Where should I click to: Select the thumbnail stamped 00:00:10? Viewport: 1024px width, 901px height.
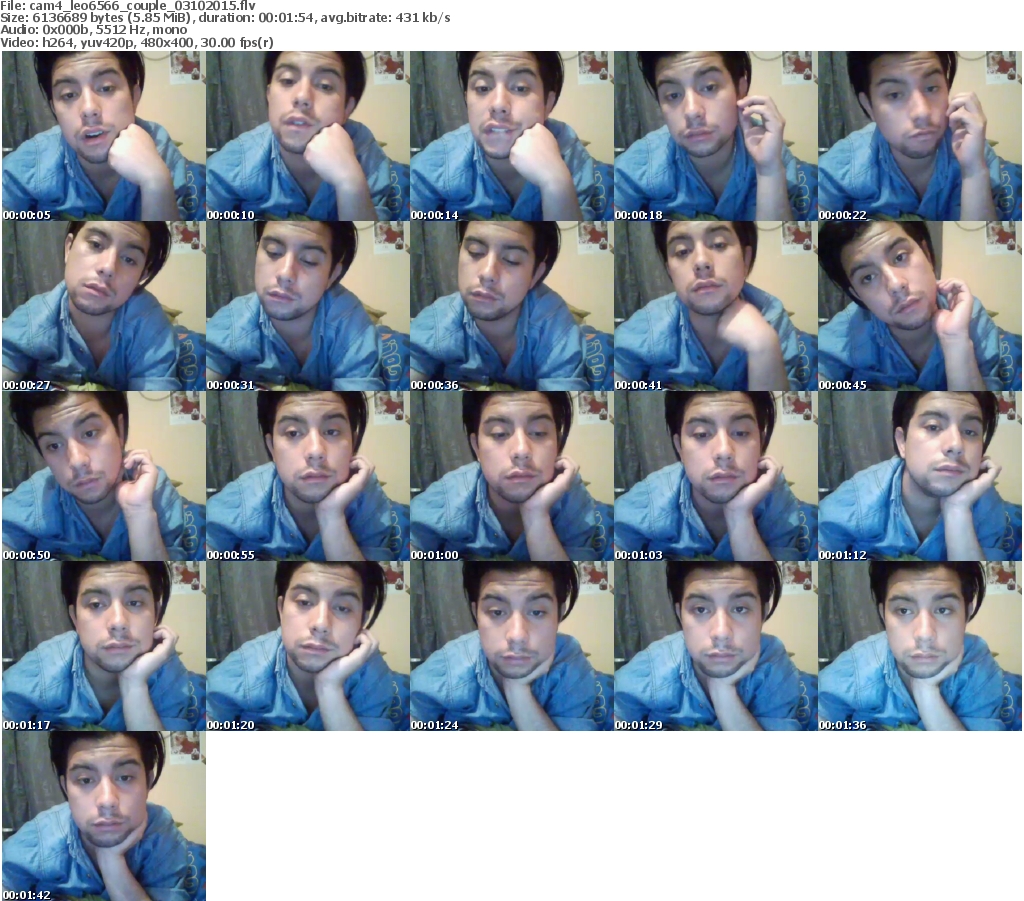point(308,136)
